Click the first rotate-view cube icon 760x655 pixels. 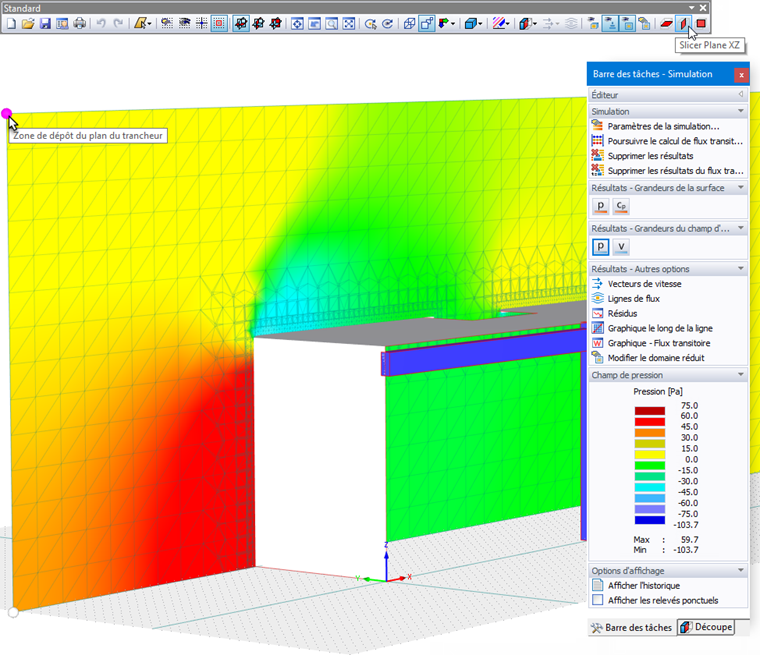pyautogui.click(x=241, y=24)
